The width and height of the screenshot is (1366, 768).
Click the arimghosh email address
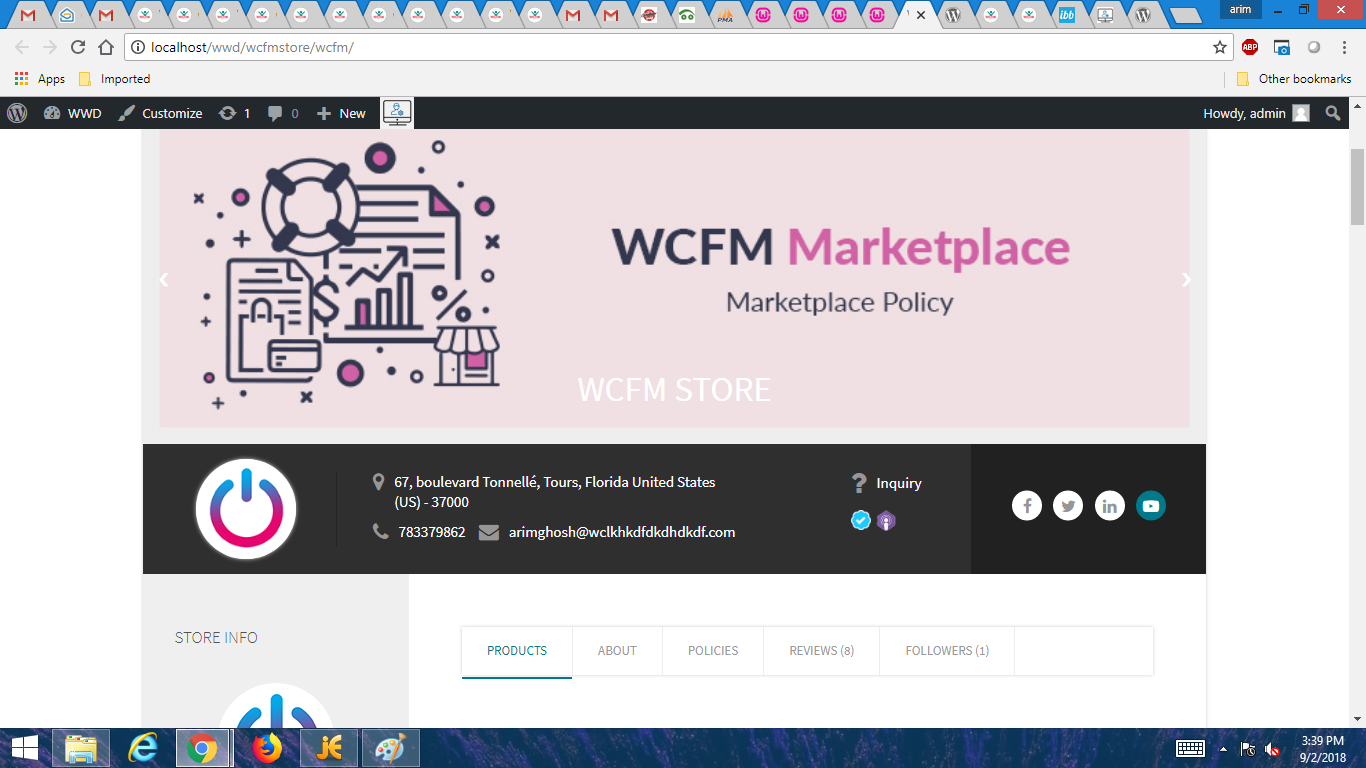click(x=622, y=532)
